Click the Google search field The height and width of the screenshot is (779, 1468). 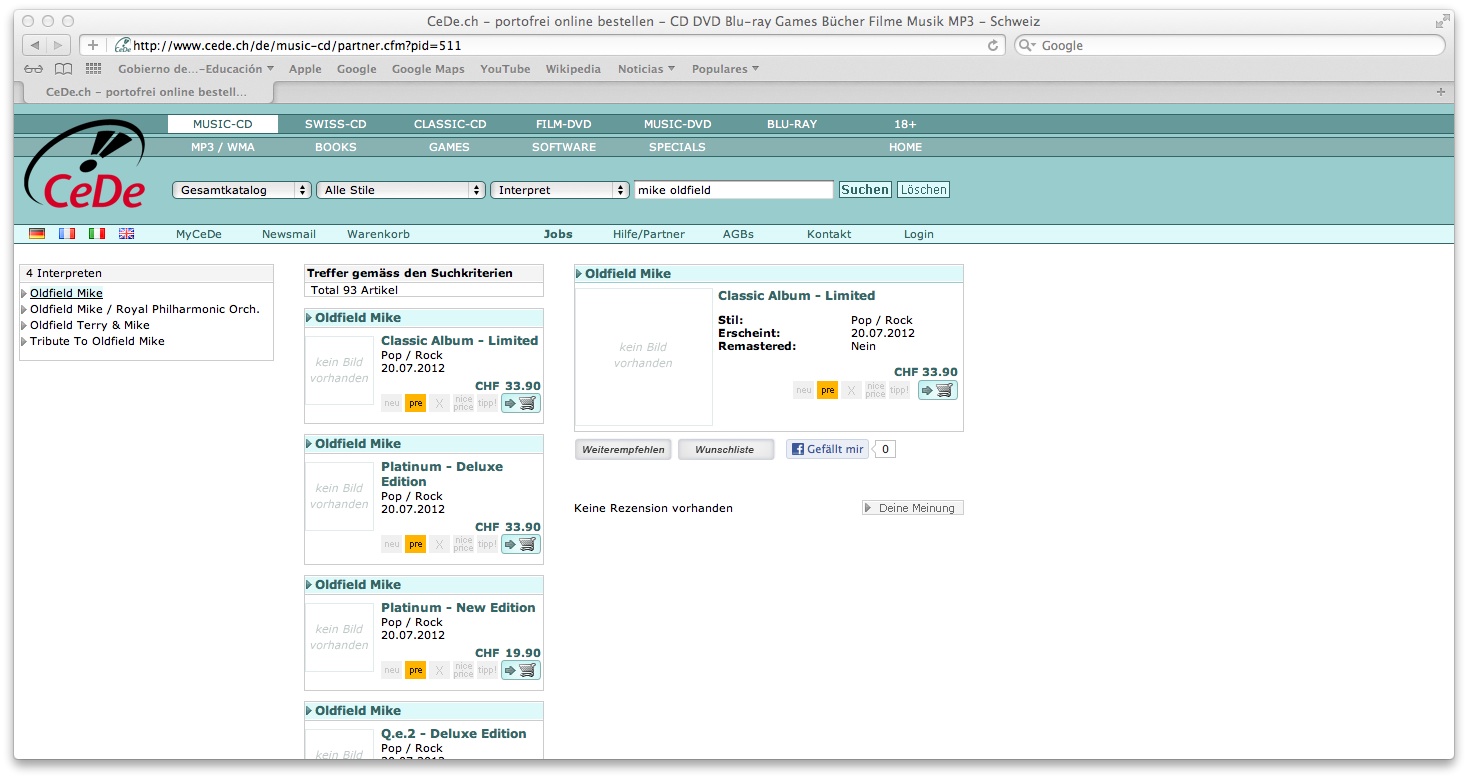pyautogui.click(x=1229, y=45)
